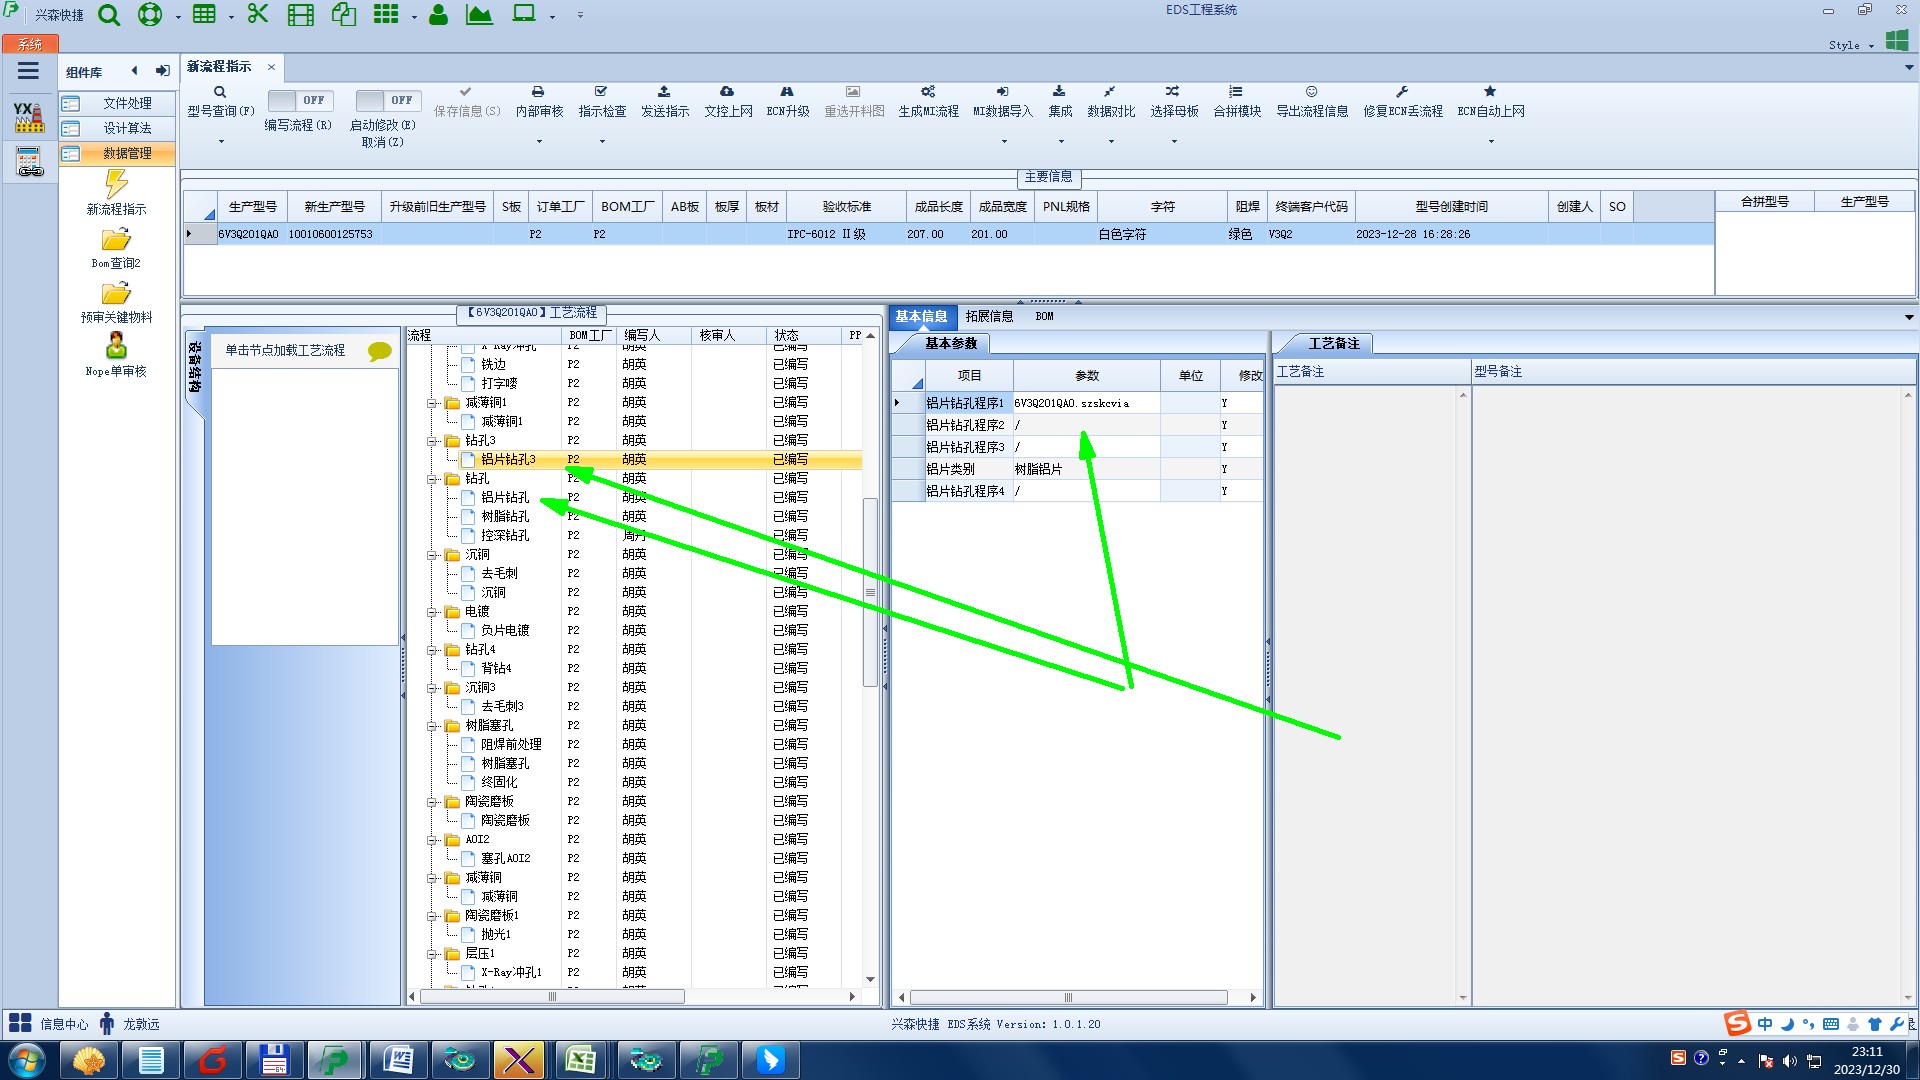The height and width of the screenshot is (1080, 1920).
Task: Click the 生成MI流程 gears icon
Action: coord(928,92)
